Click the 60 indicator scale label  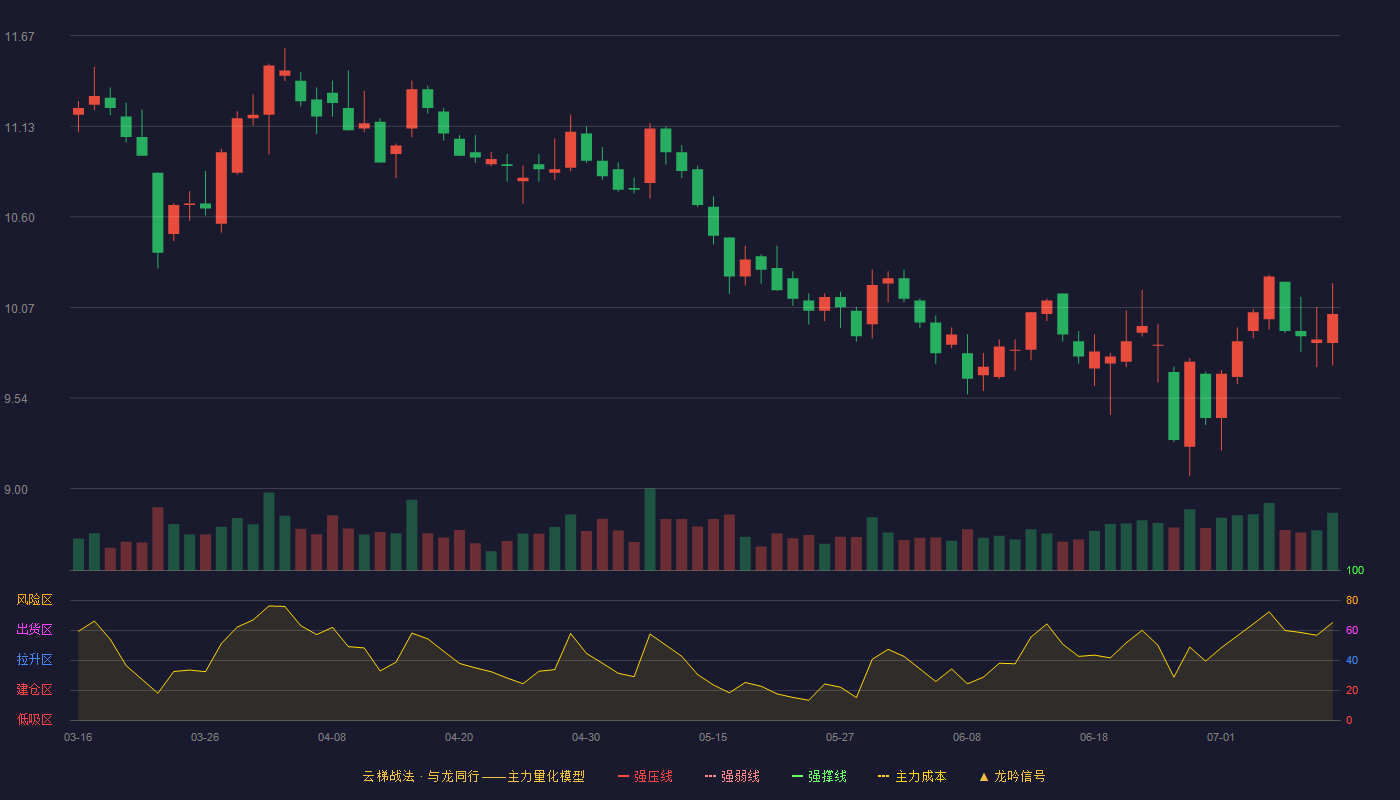1352,631
